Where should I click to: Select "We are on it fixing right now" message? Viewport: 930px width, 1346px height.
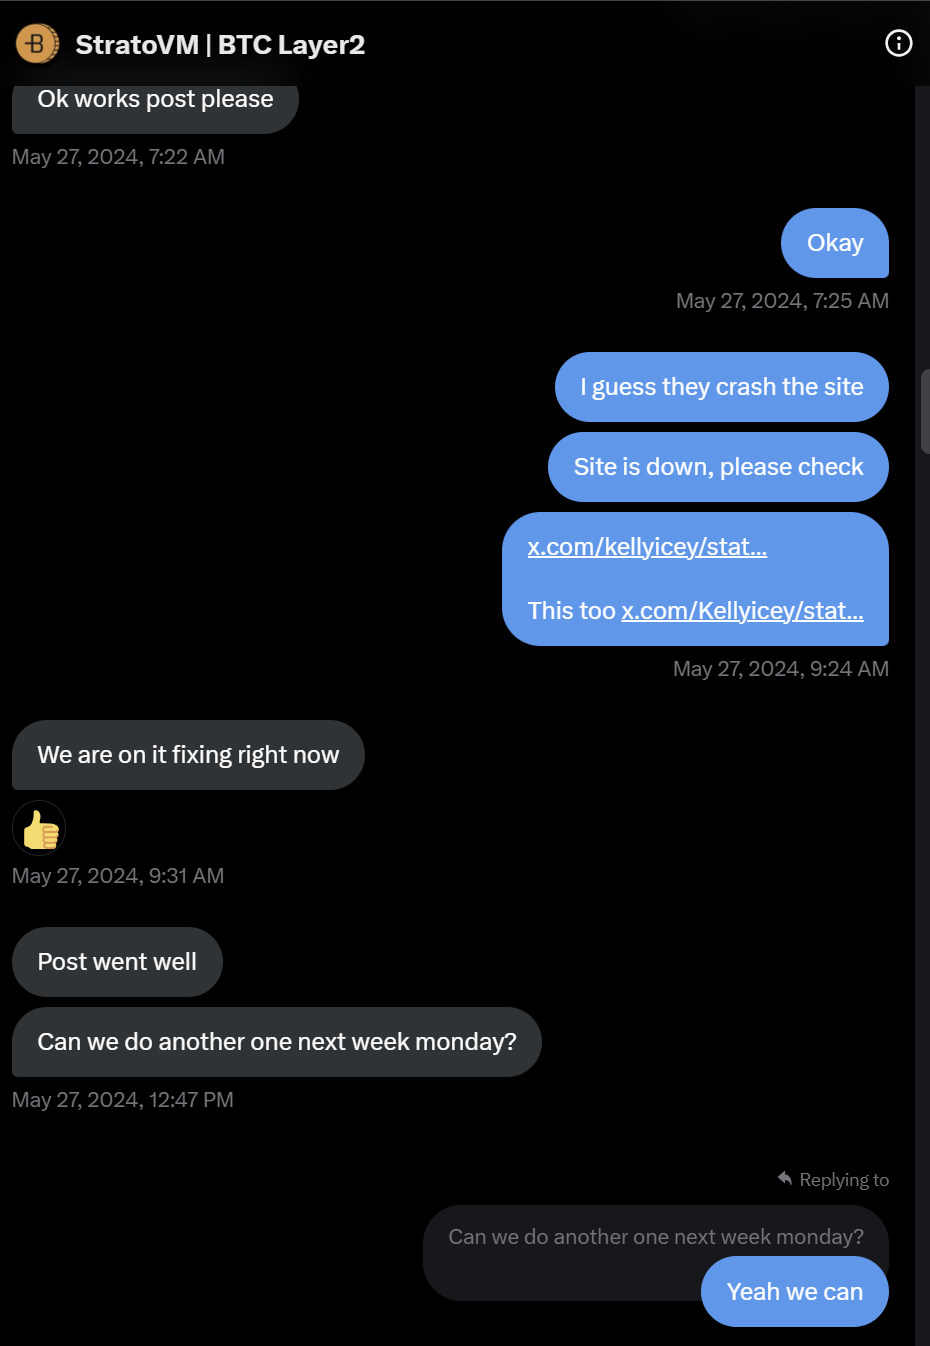pyautogui.click(x=188, y=755)
